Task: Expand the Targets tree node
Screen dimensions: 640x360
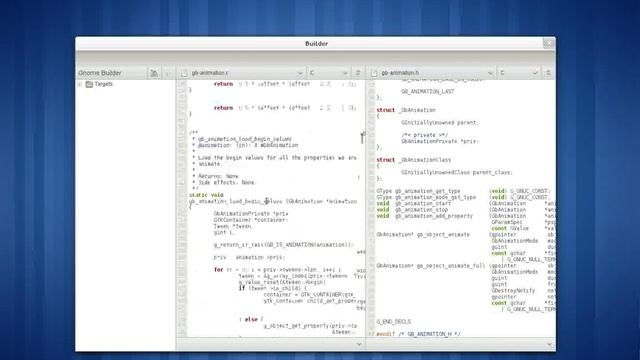Action: 80,84
